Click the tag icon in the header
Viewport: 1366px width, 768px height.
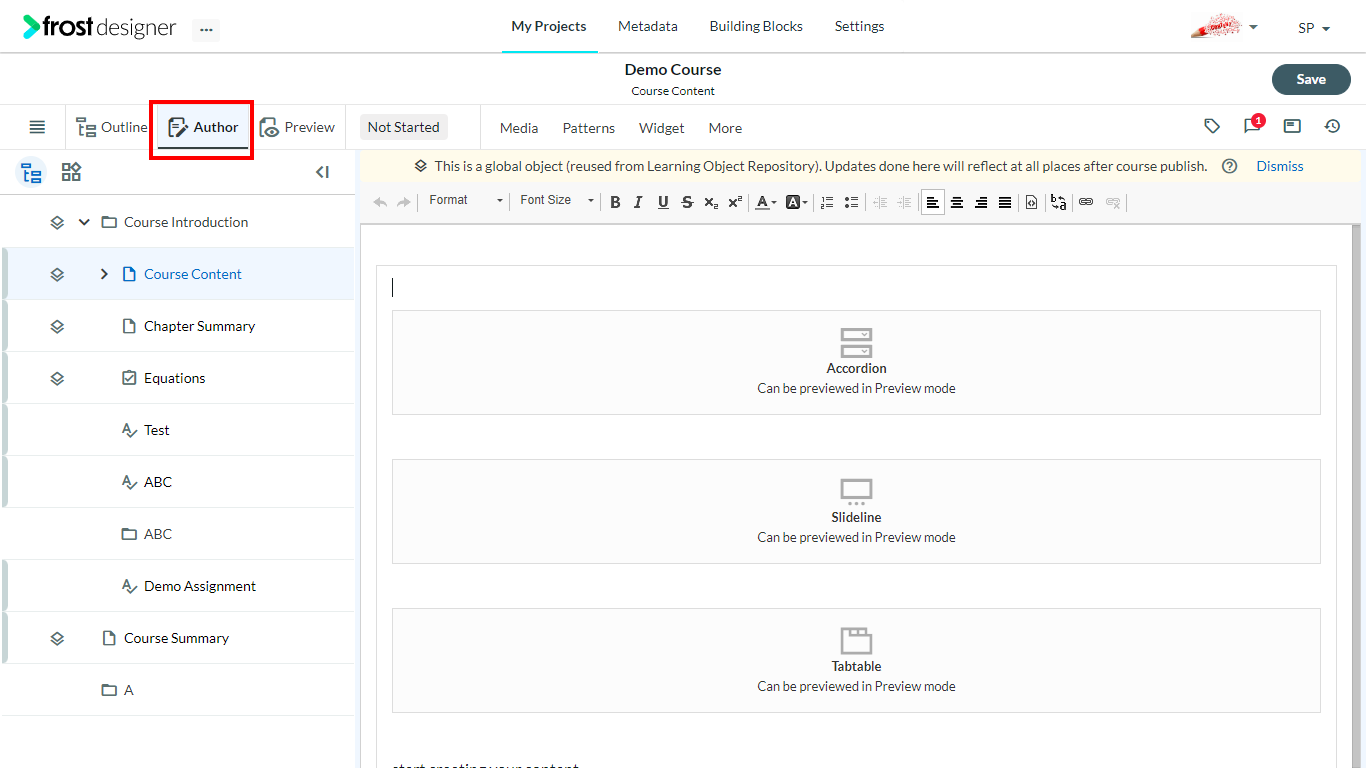(1212, 126)
